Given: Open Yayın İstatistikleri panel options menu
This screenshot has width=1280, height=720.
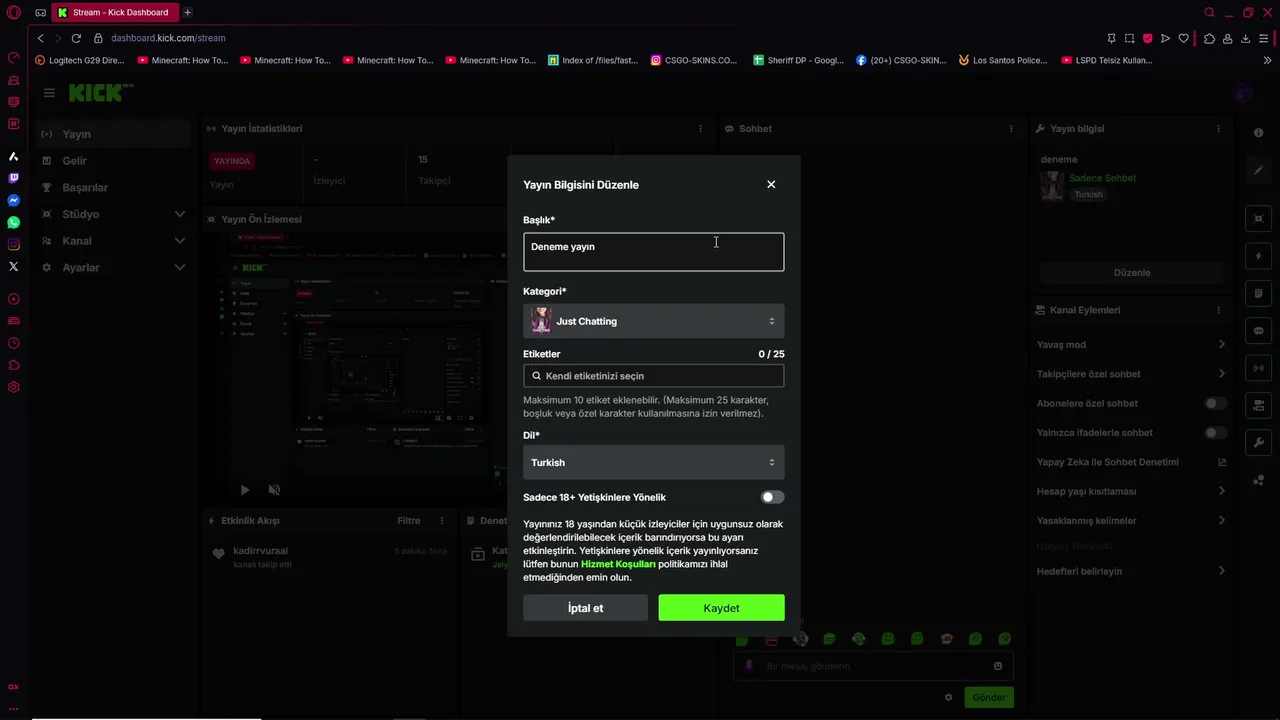Looking at the screenshot, I should click(x=700, y=129).
